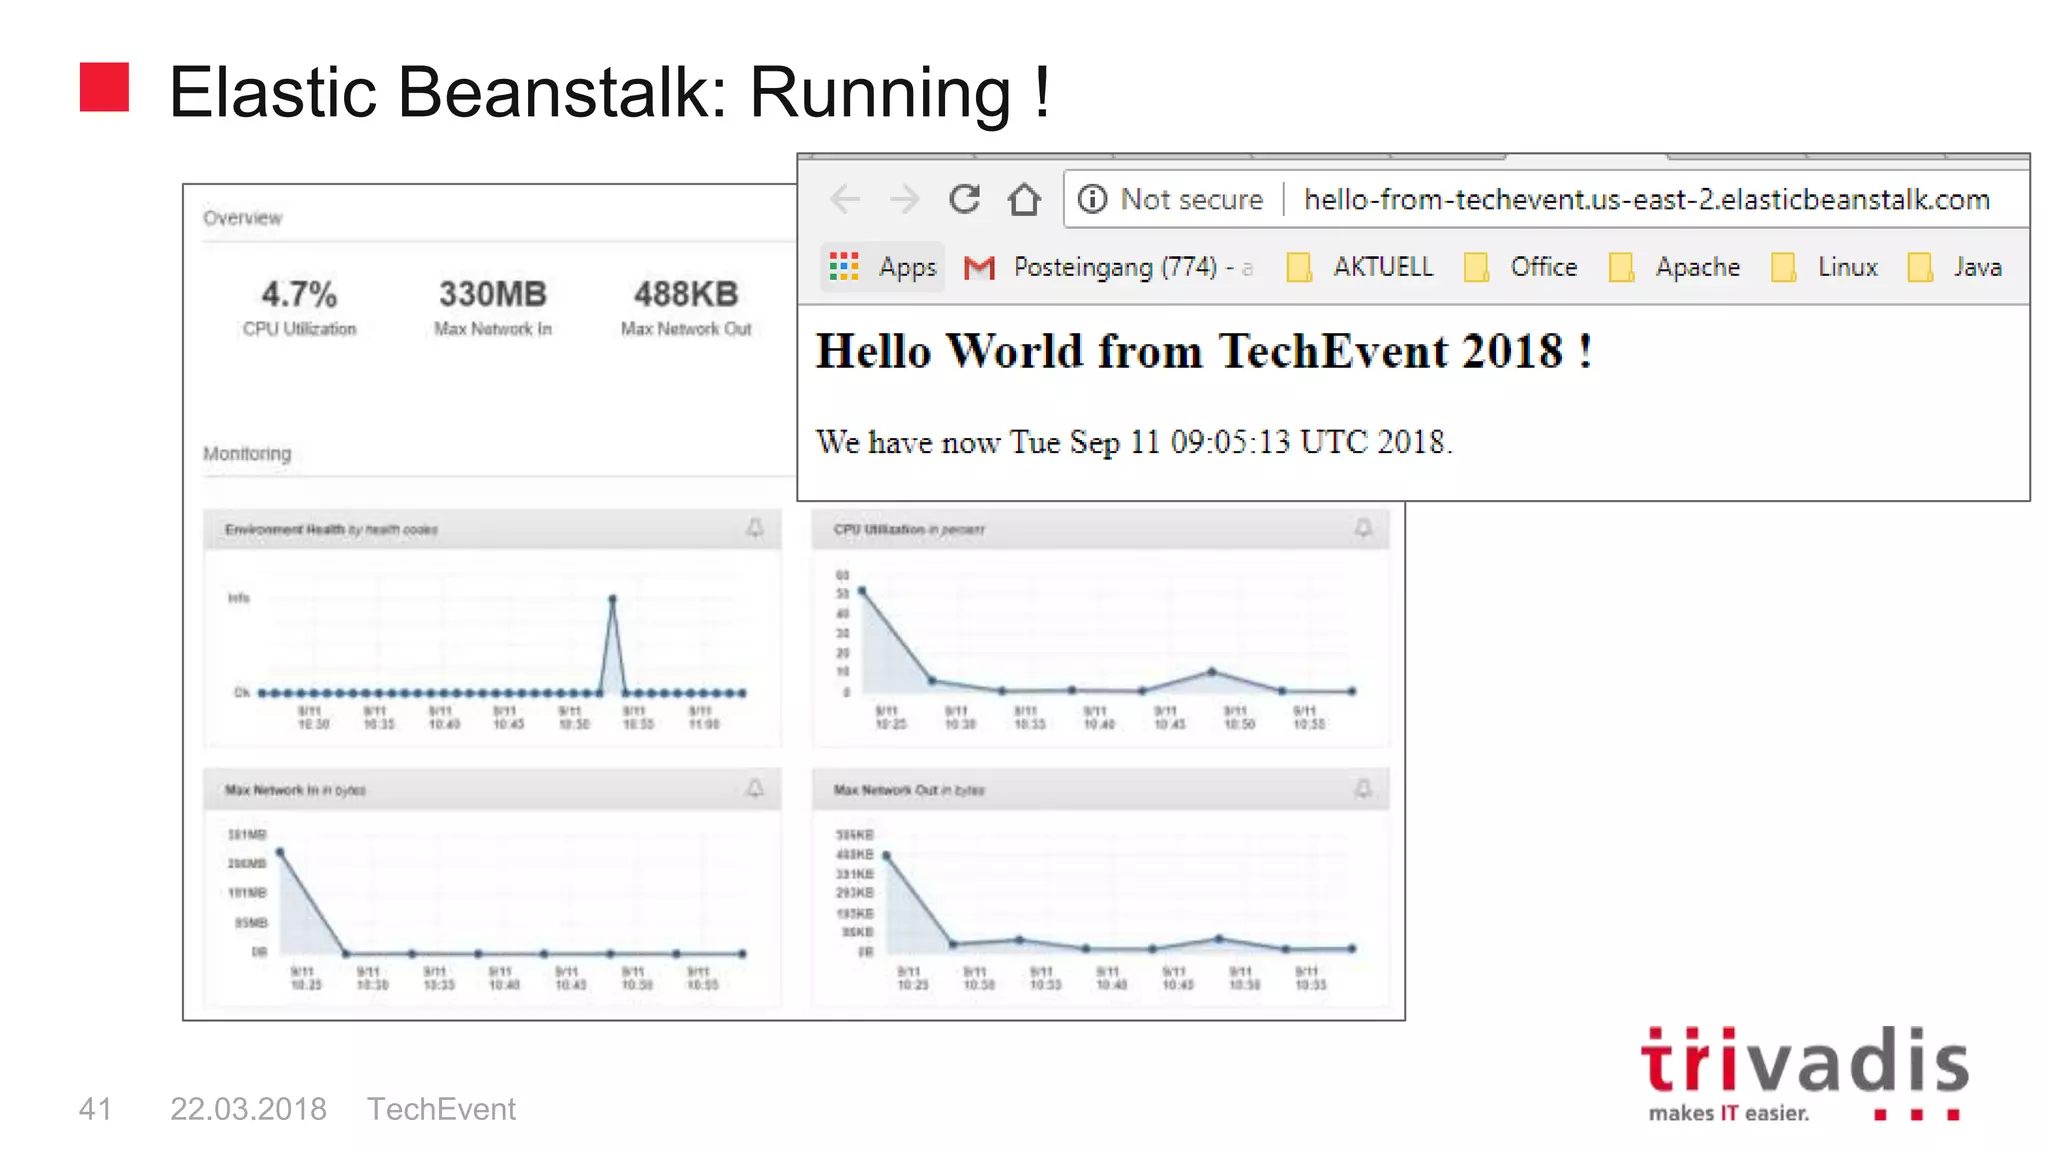Click the spike point in Environment Health chart

click(x=612, y=599)
